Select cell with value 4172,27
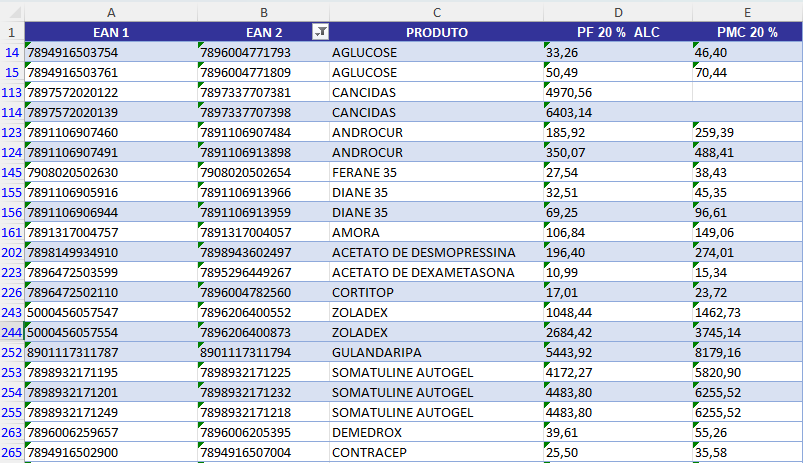The height and width of the screenshot is (463, 803). click(x=618, y=372)
